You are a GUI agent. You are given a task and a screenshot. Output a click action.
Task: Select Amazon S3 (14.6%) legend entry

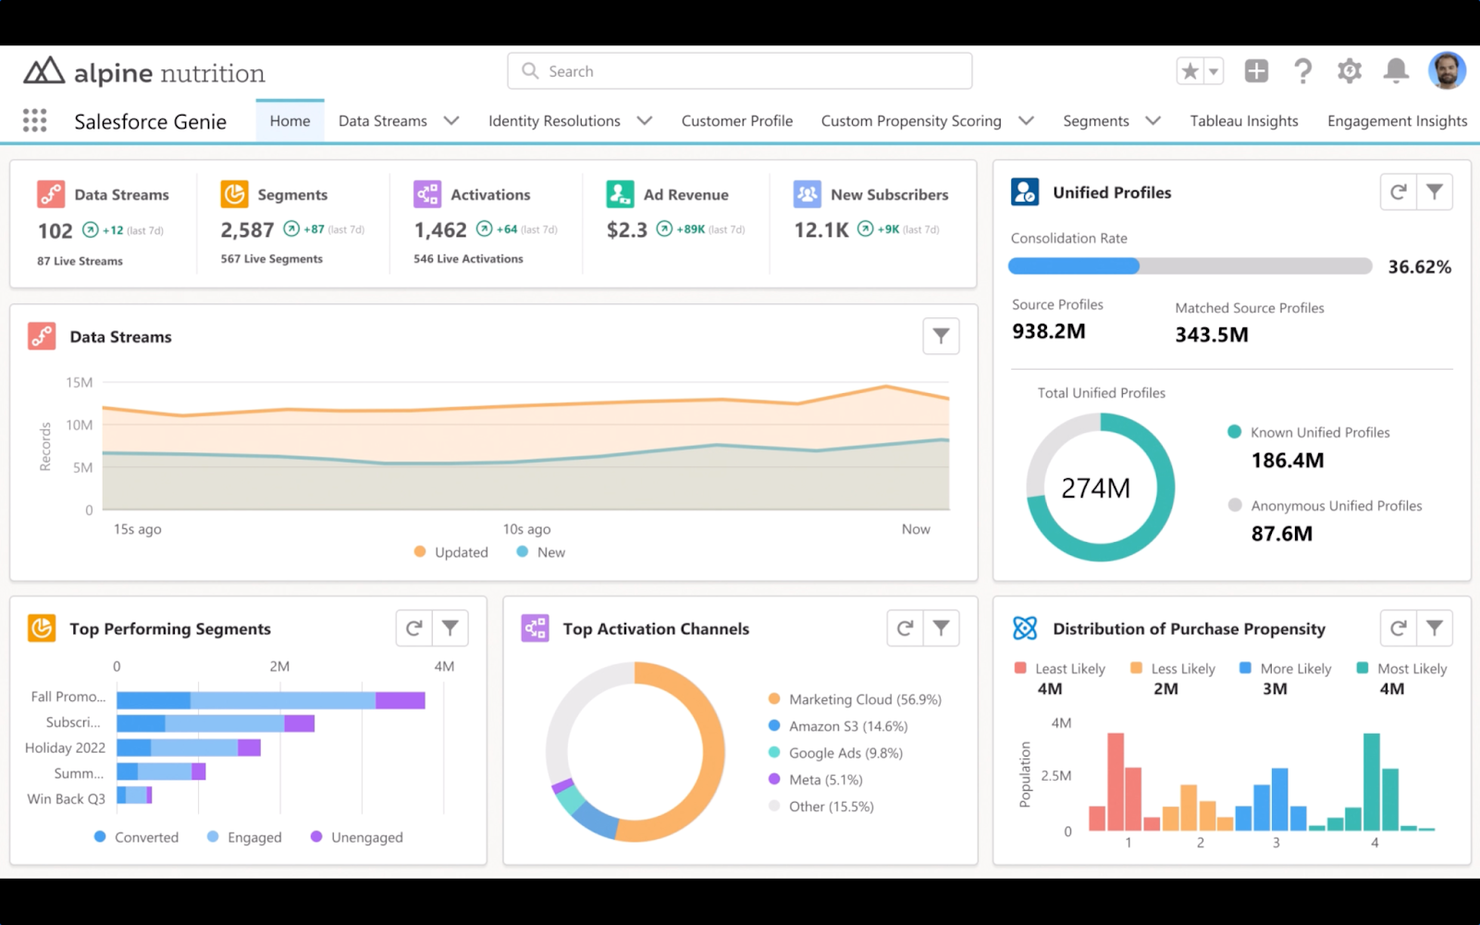coord(838,726)
